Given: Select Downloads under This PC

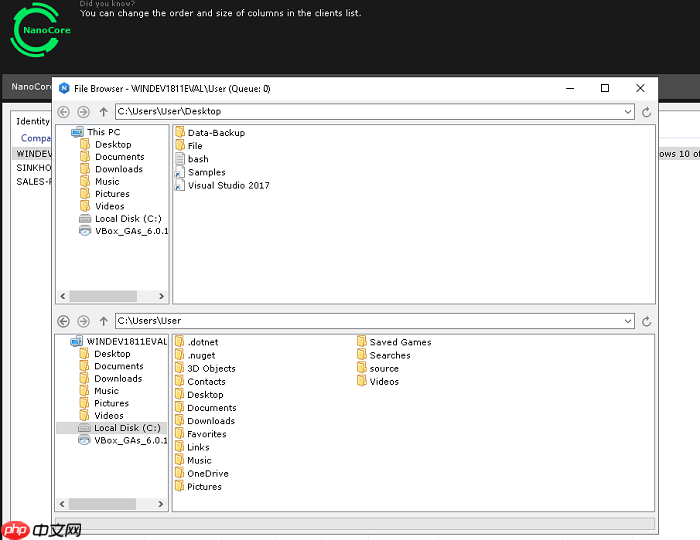Looking at the screenshot, I should pos(111,169).
